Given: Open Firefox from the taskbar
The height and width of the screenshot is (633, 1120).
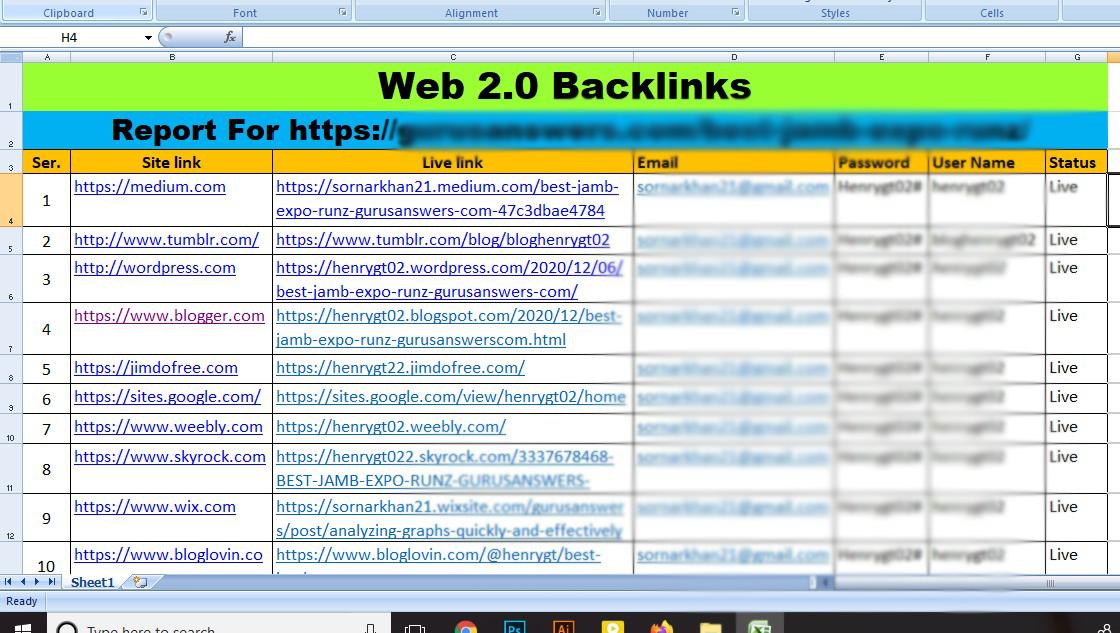Looking at the screenshot, I should click(x=662, y=628).
